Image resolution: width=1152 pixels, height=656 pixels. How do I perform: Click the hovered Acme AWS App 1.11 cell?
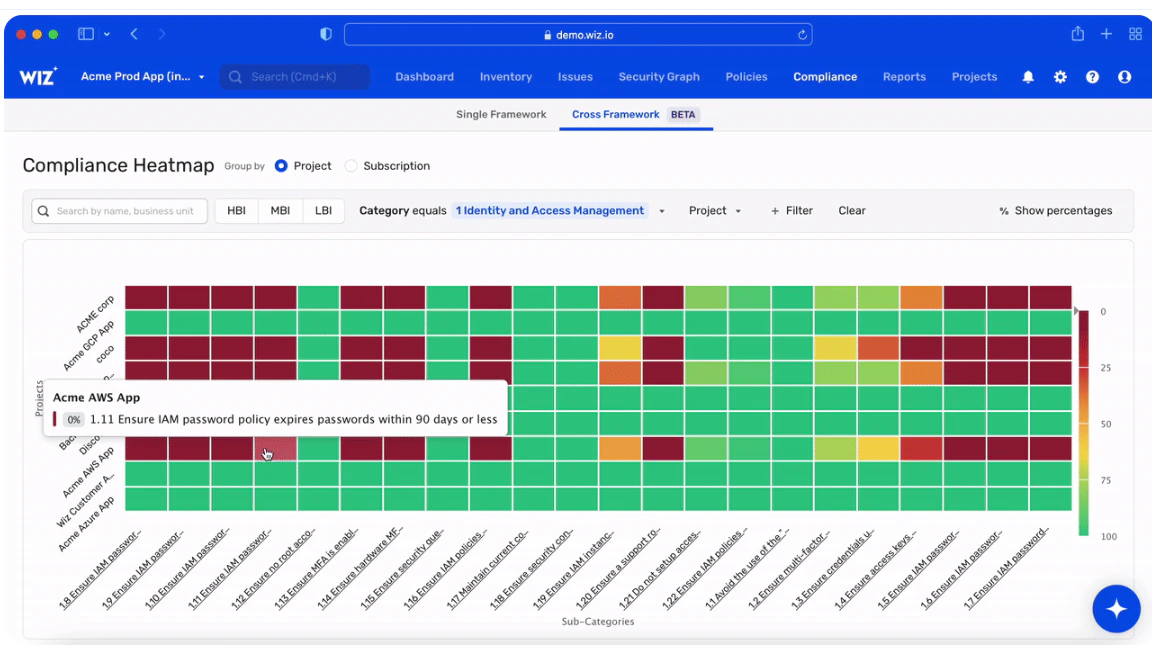click(x=276, y=449)
